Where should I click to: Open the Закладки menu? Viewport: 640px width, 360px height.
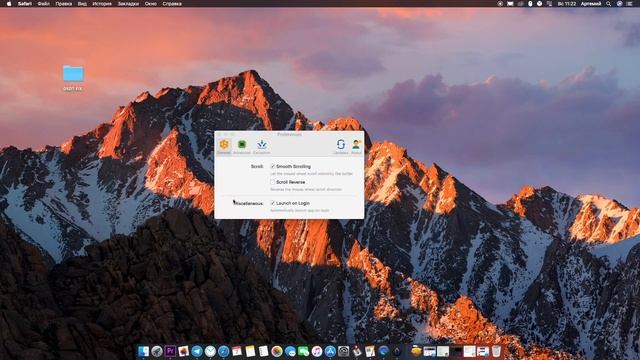click(128, 4)
